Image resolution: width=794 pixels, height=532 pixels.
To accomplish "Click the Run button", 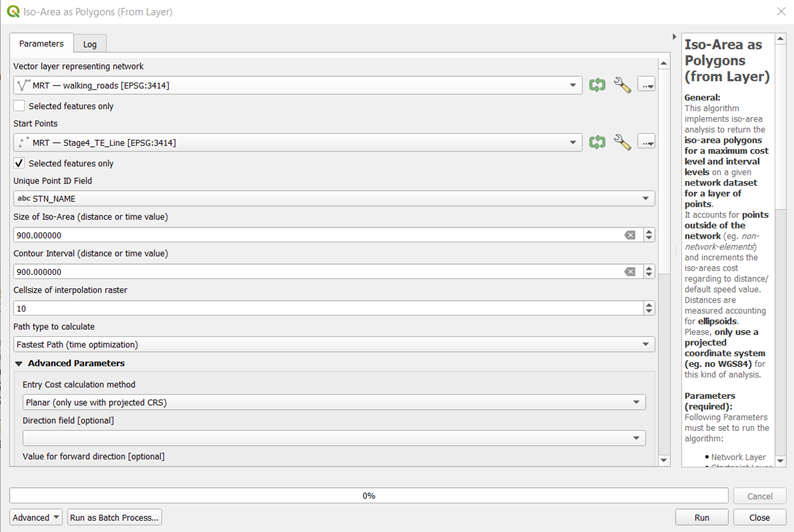I will click(701, 517).
